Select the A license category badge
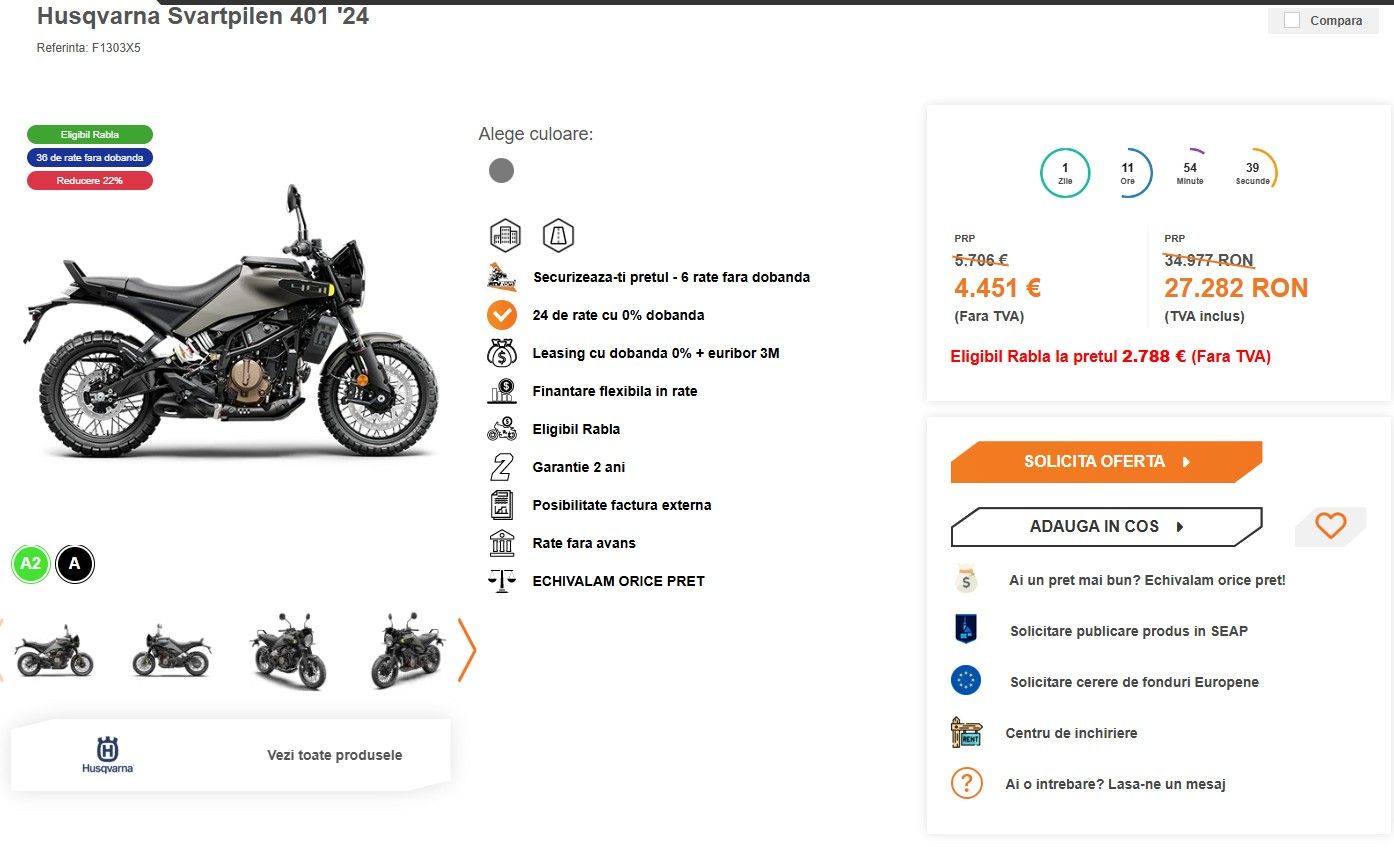The height and width of the screenshot is (850, 1394). point(75,564)
